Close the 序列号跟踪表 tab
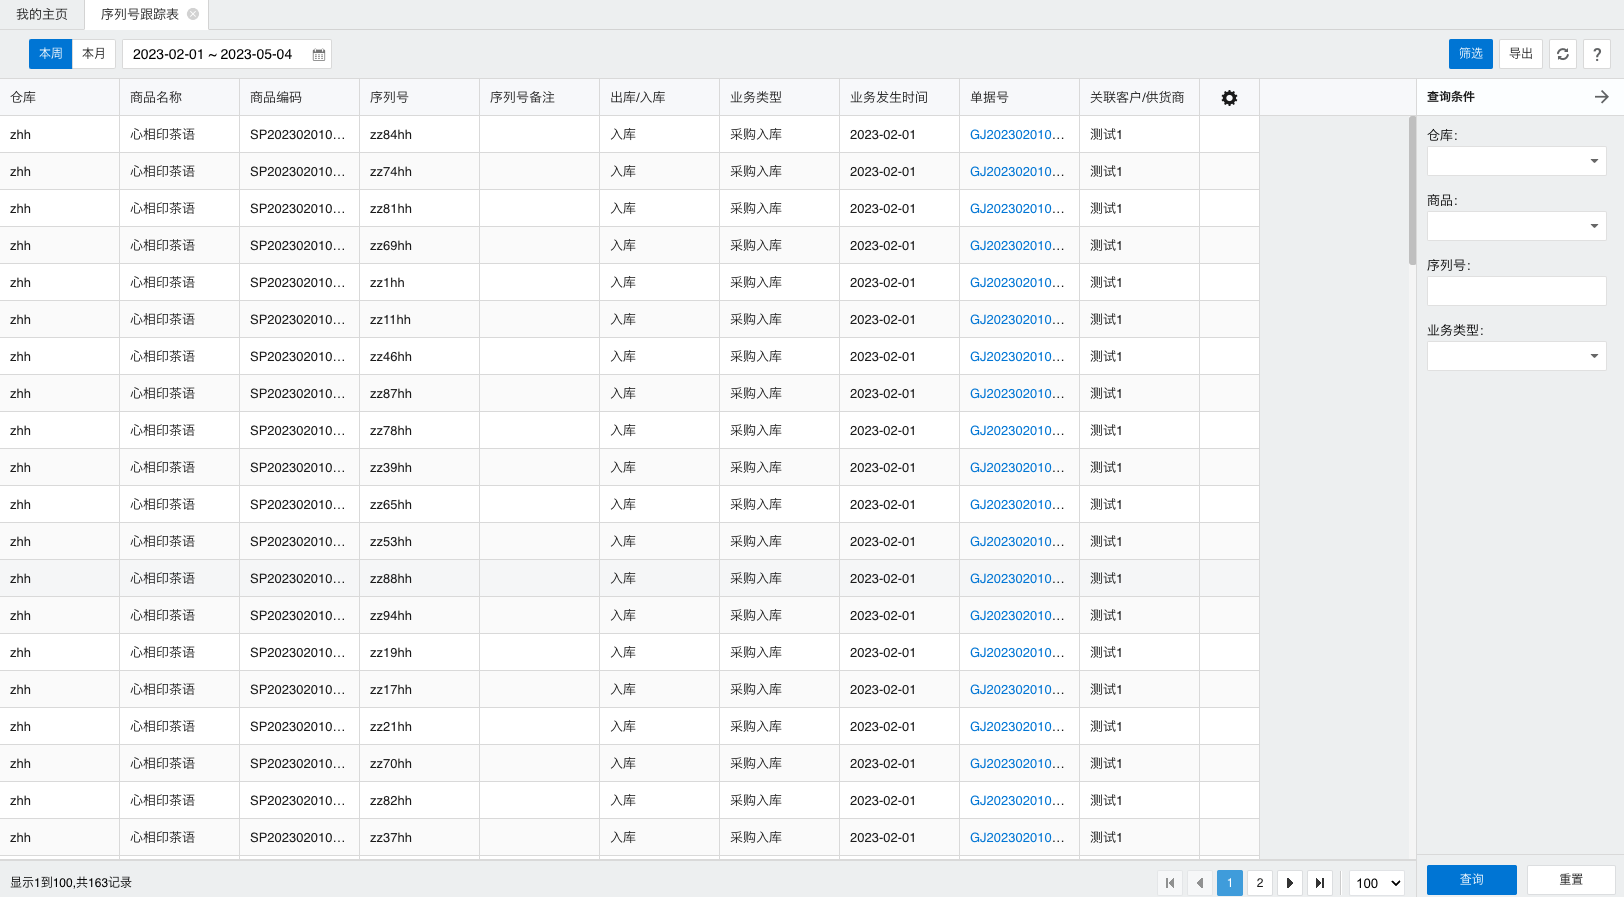Image resolution: width=1624 pixels, height=897 pixels. 193,14
